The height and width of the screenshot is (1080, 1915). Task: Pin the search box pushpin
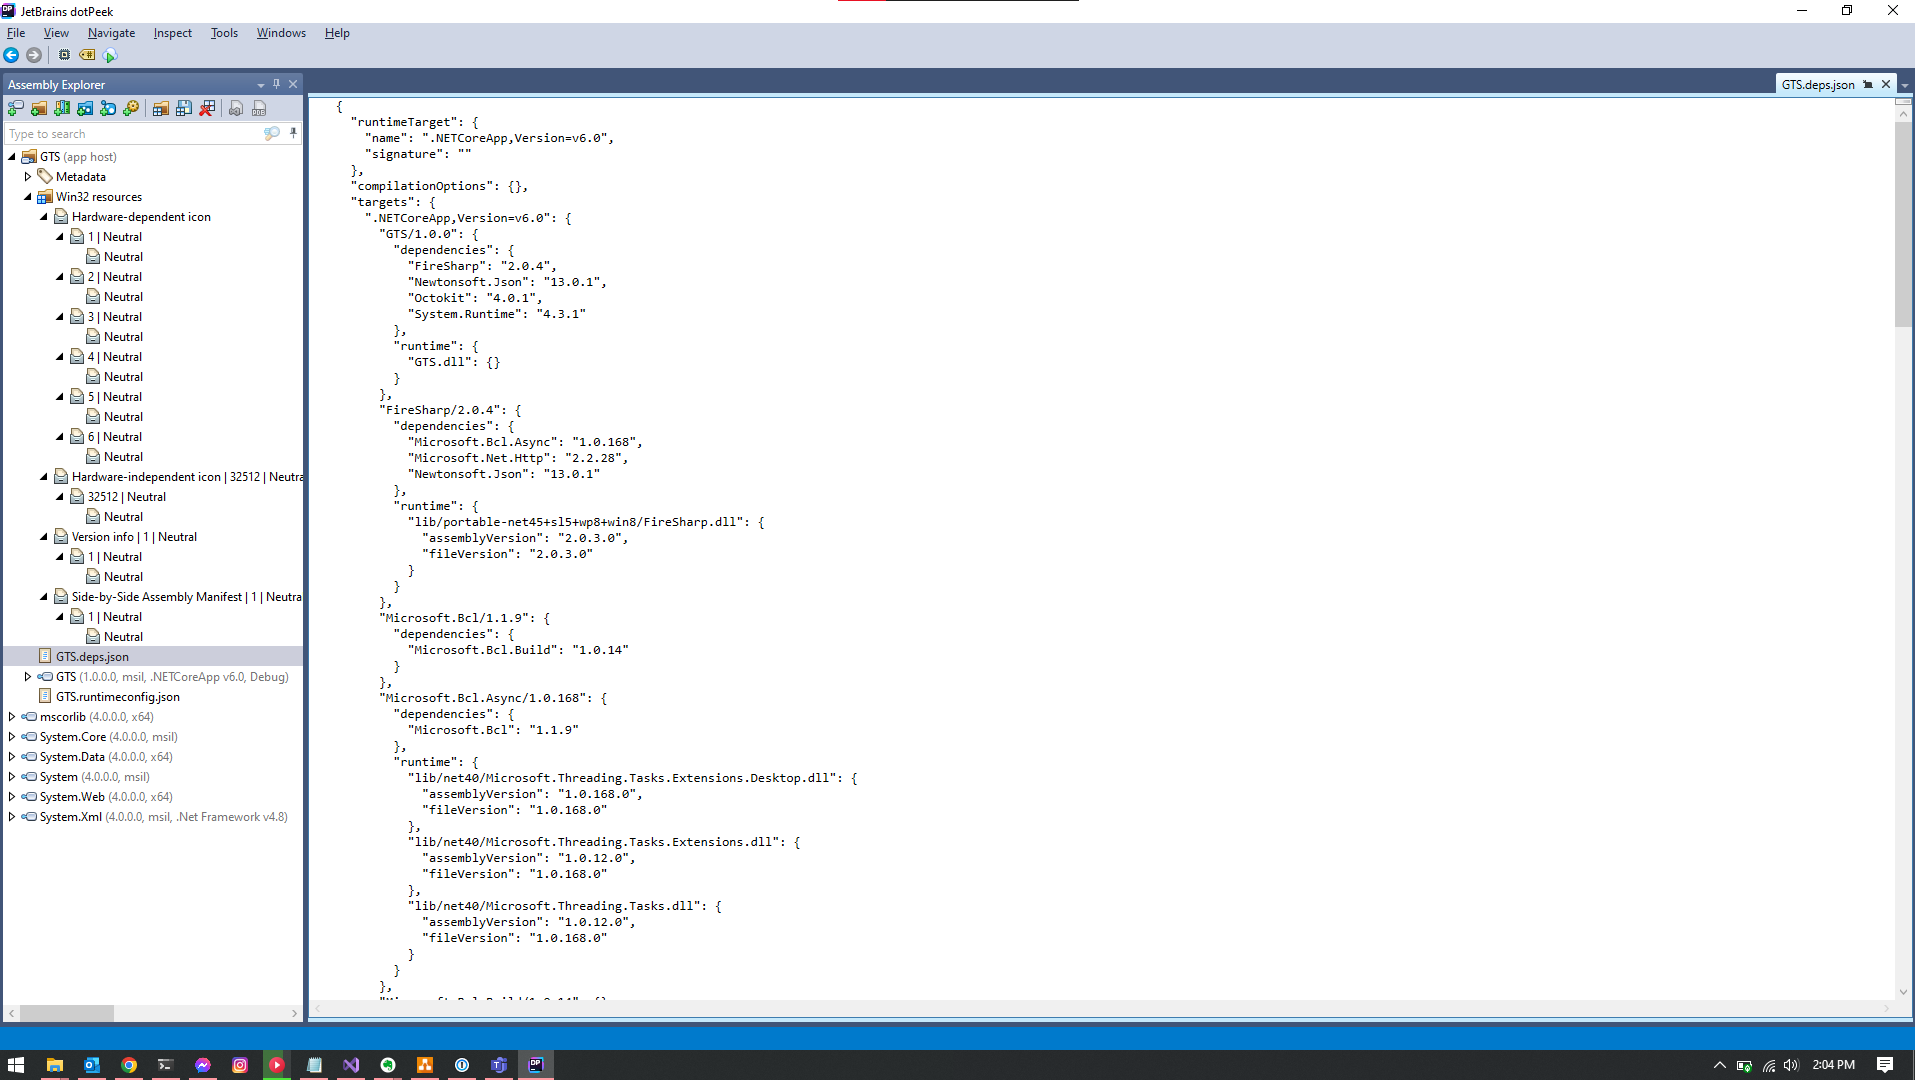pyautogui.click(x=293, y=133)
